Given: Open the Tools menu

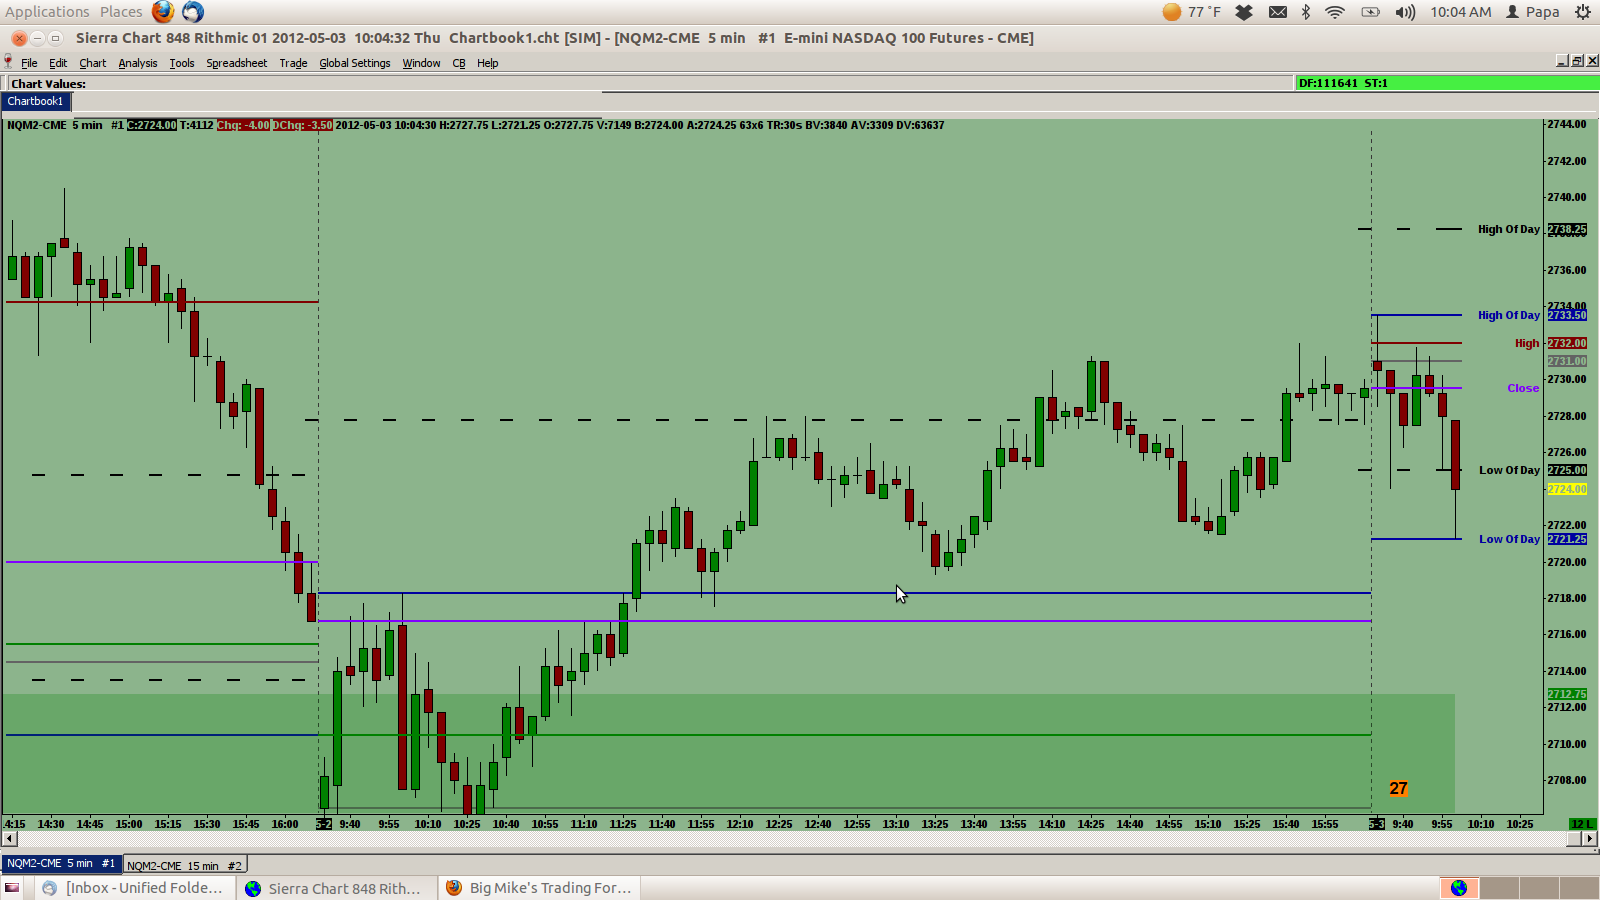Looking at the screenshot, I should tap(182, 63).
